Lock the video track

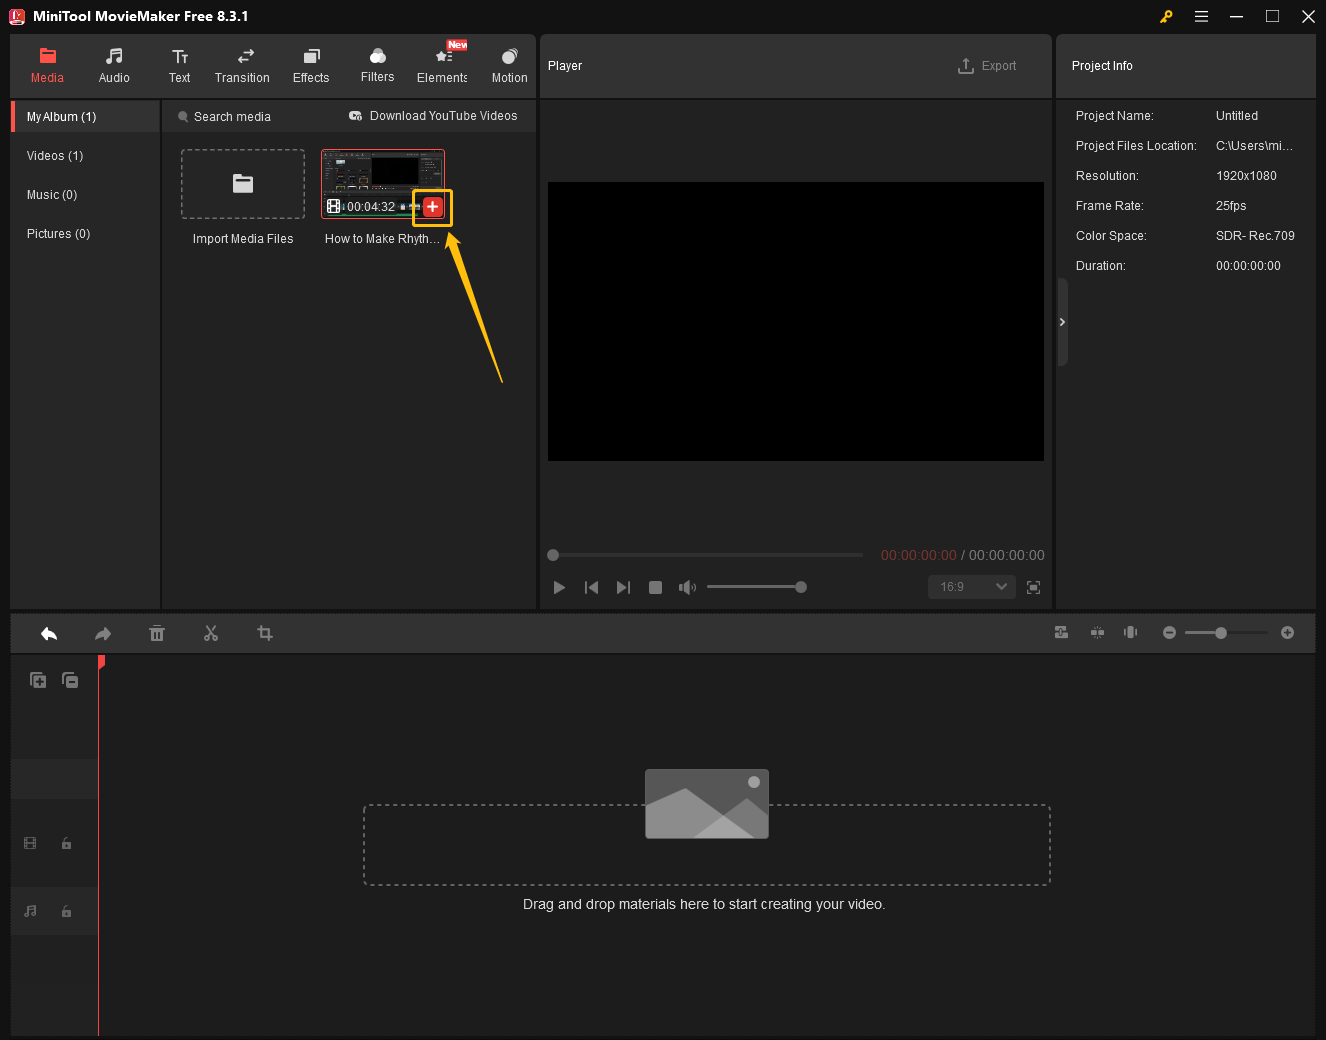(x=66, y=843)
